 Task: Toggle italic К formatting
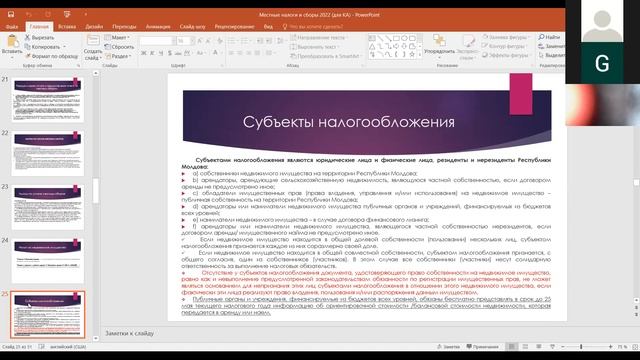152,53
